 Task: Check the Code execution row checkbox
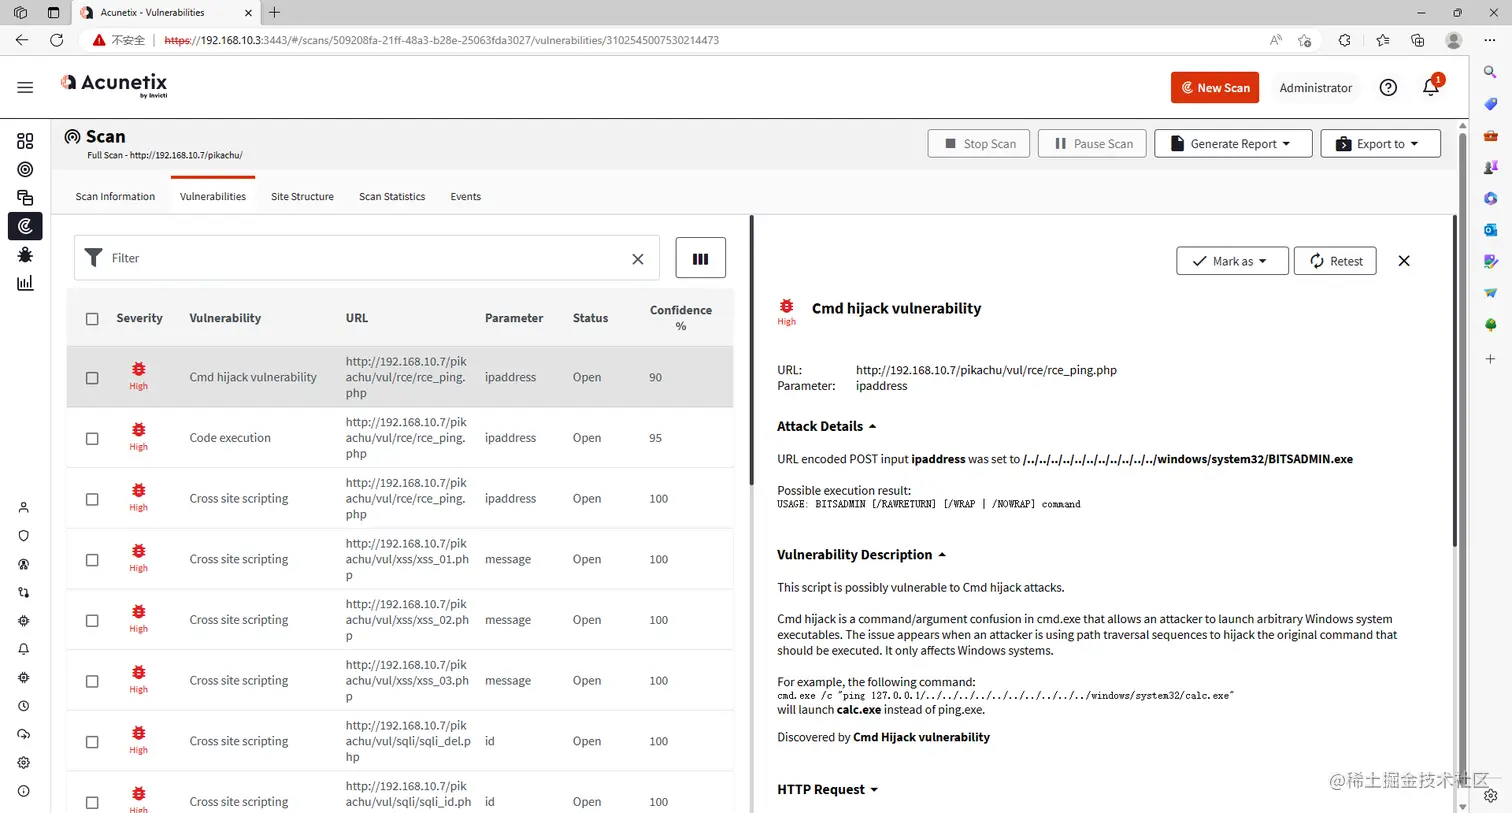92,439
